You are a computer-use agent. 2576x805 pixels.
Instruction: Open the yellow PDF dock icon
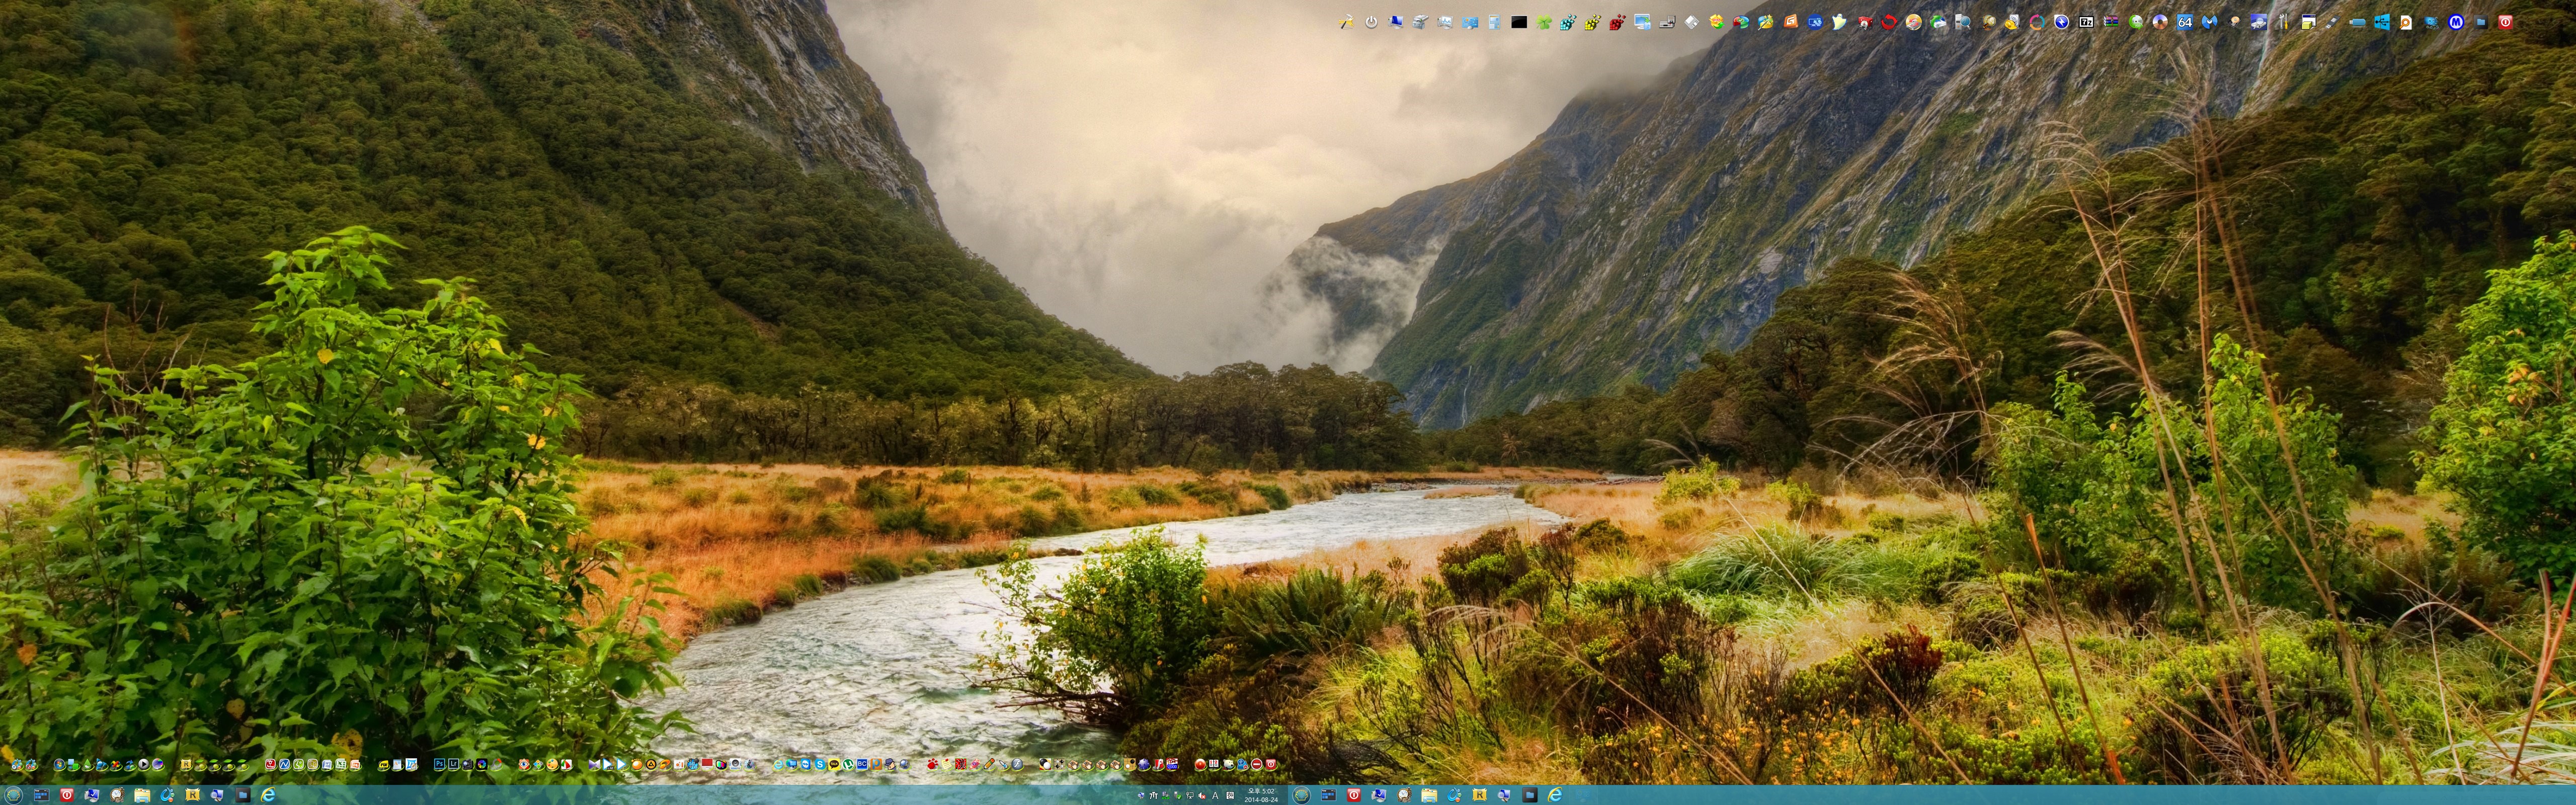pos(384,765)
